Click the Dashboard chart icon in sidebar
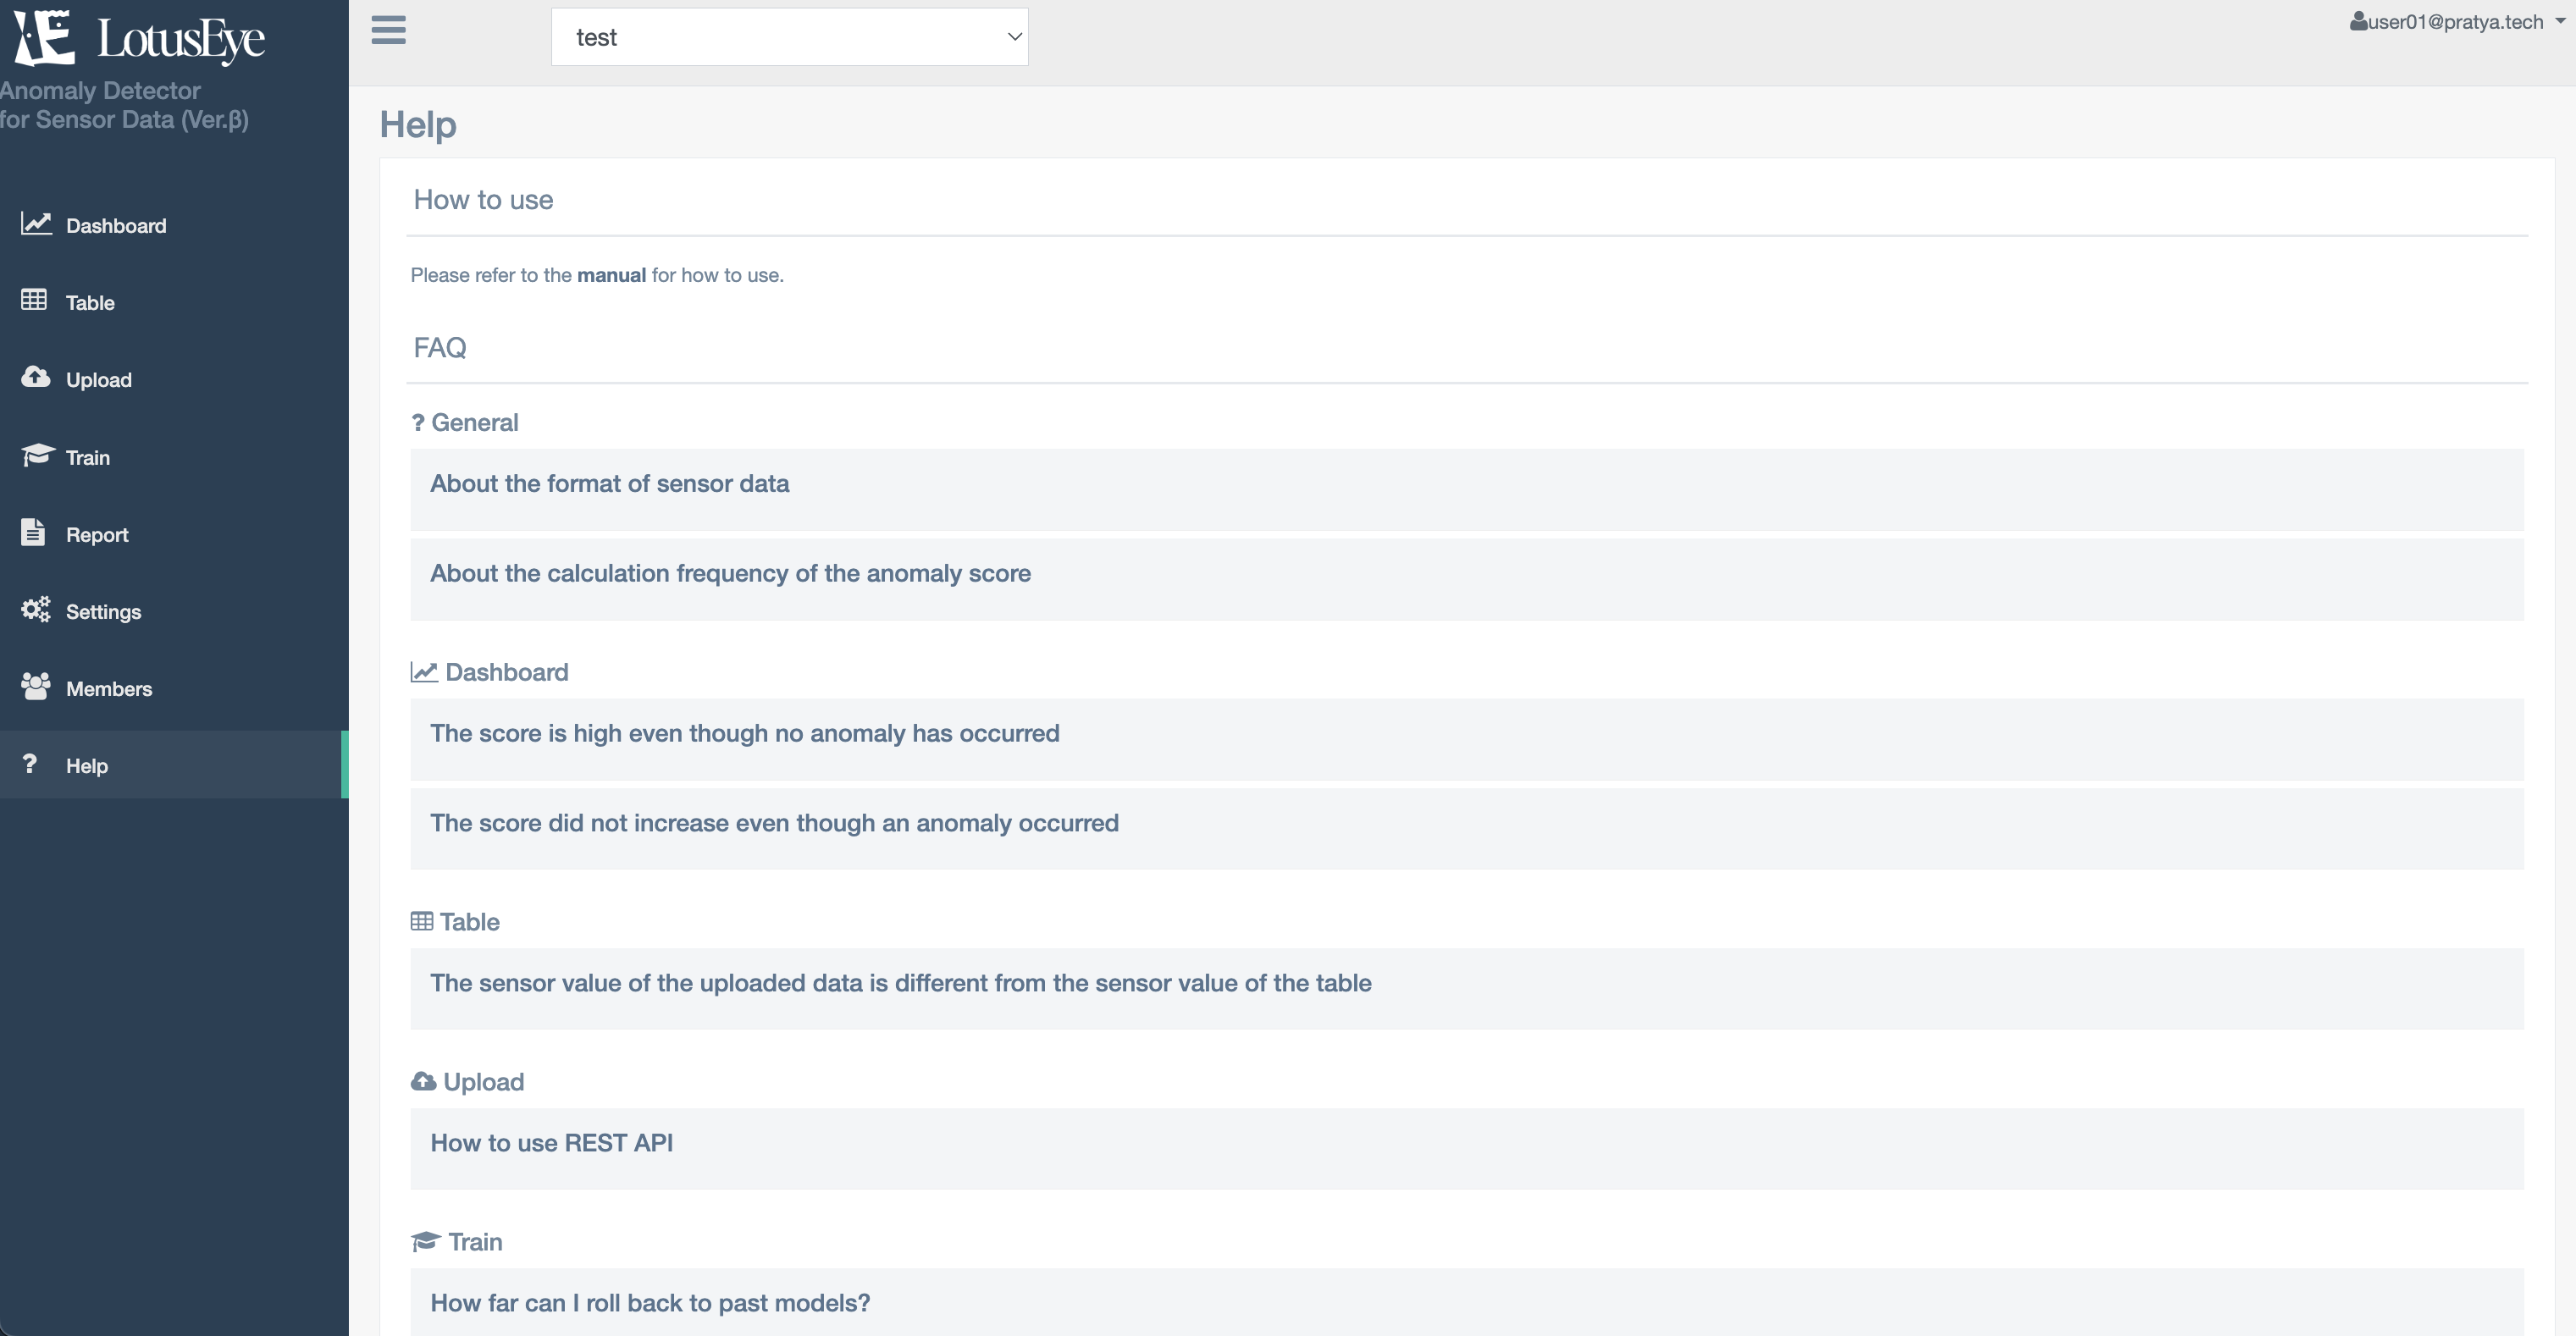The height and width of the screenshot is (1336, 2576). click(36, 224)
